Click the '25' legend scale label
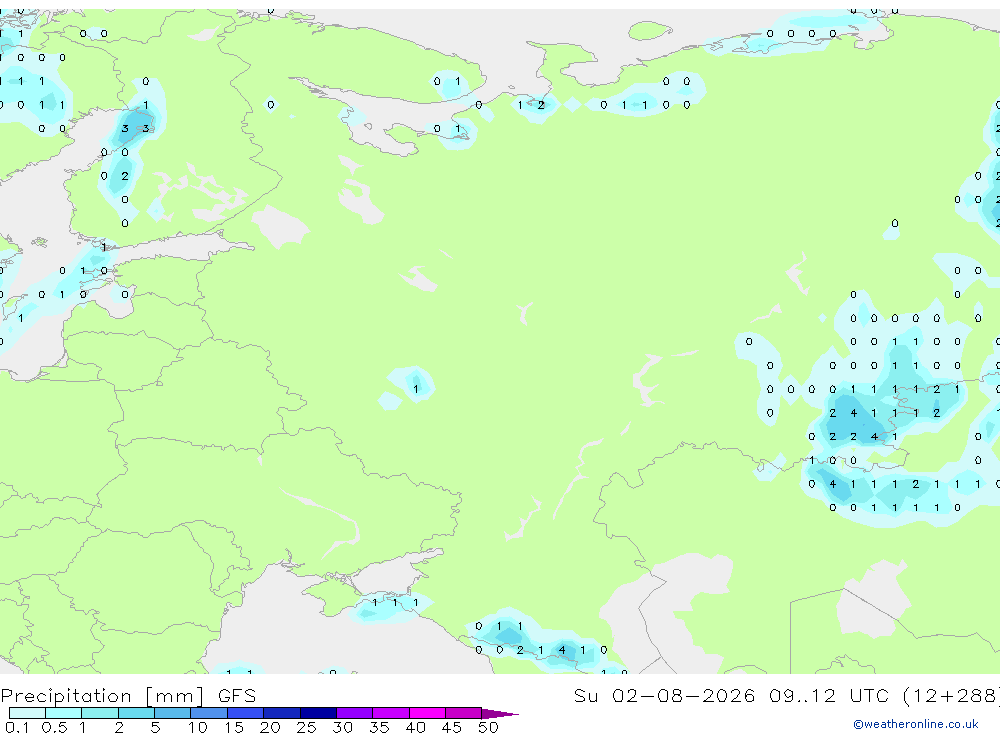1000x733 pixels. [307, 727]
